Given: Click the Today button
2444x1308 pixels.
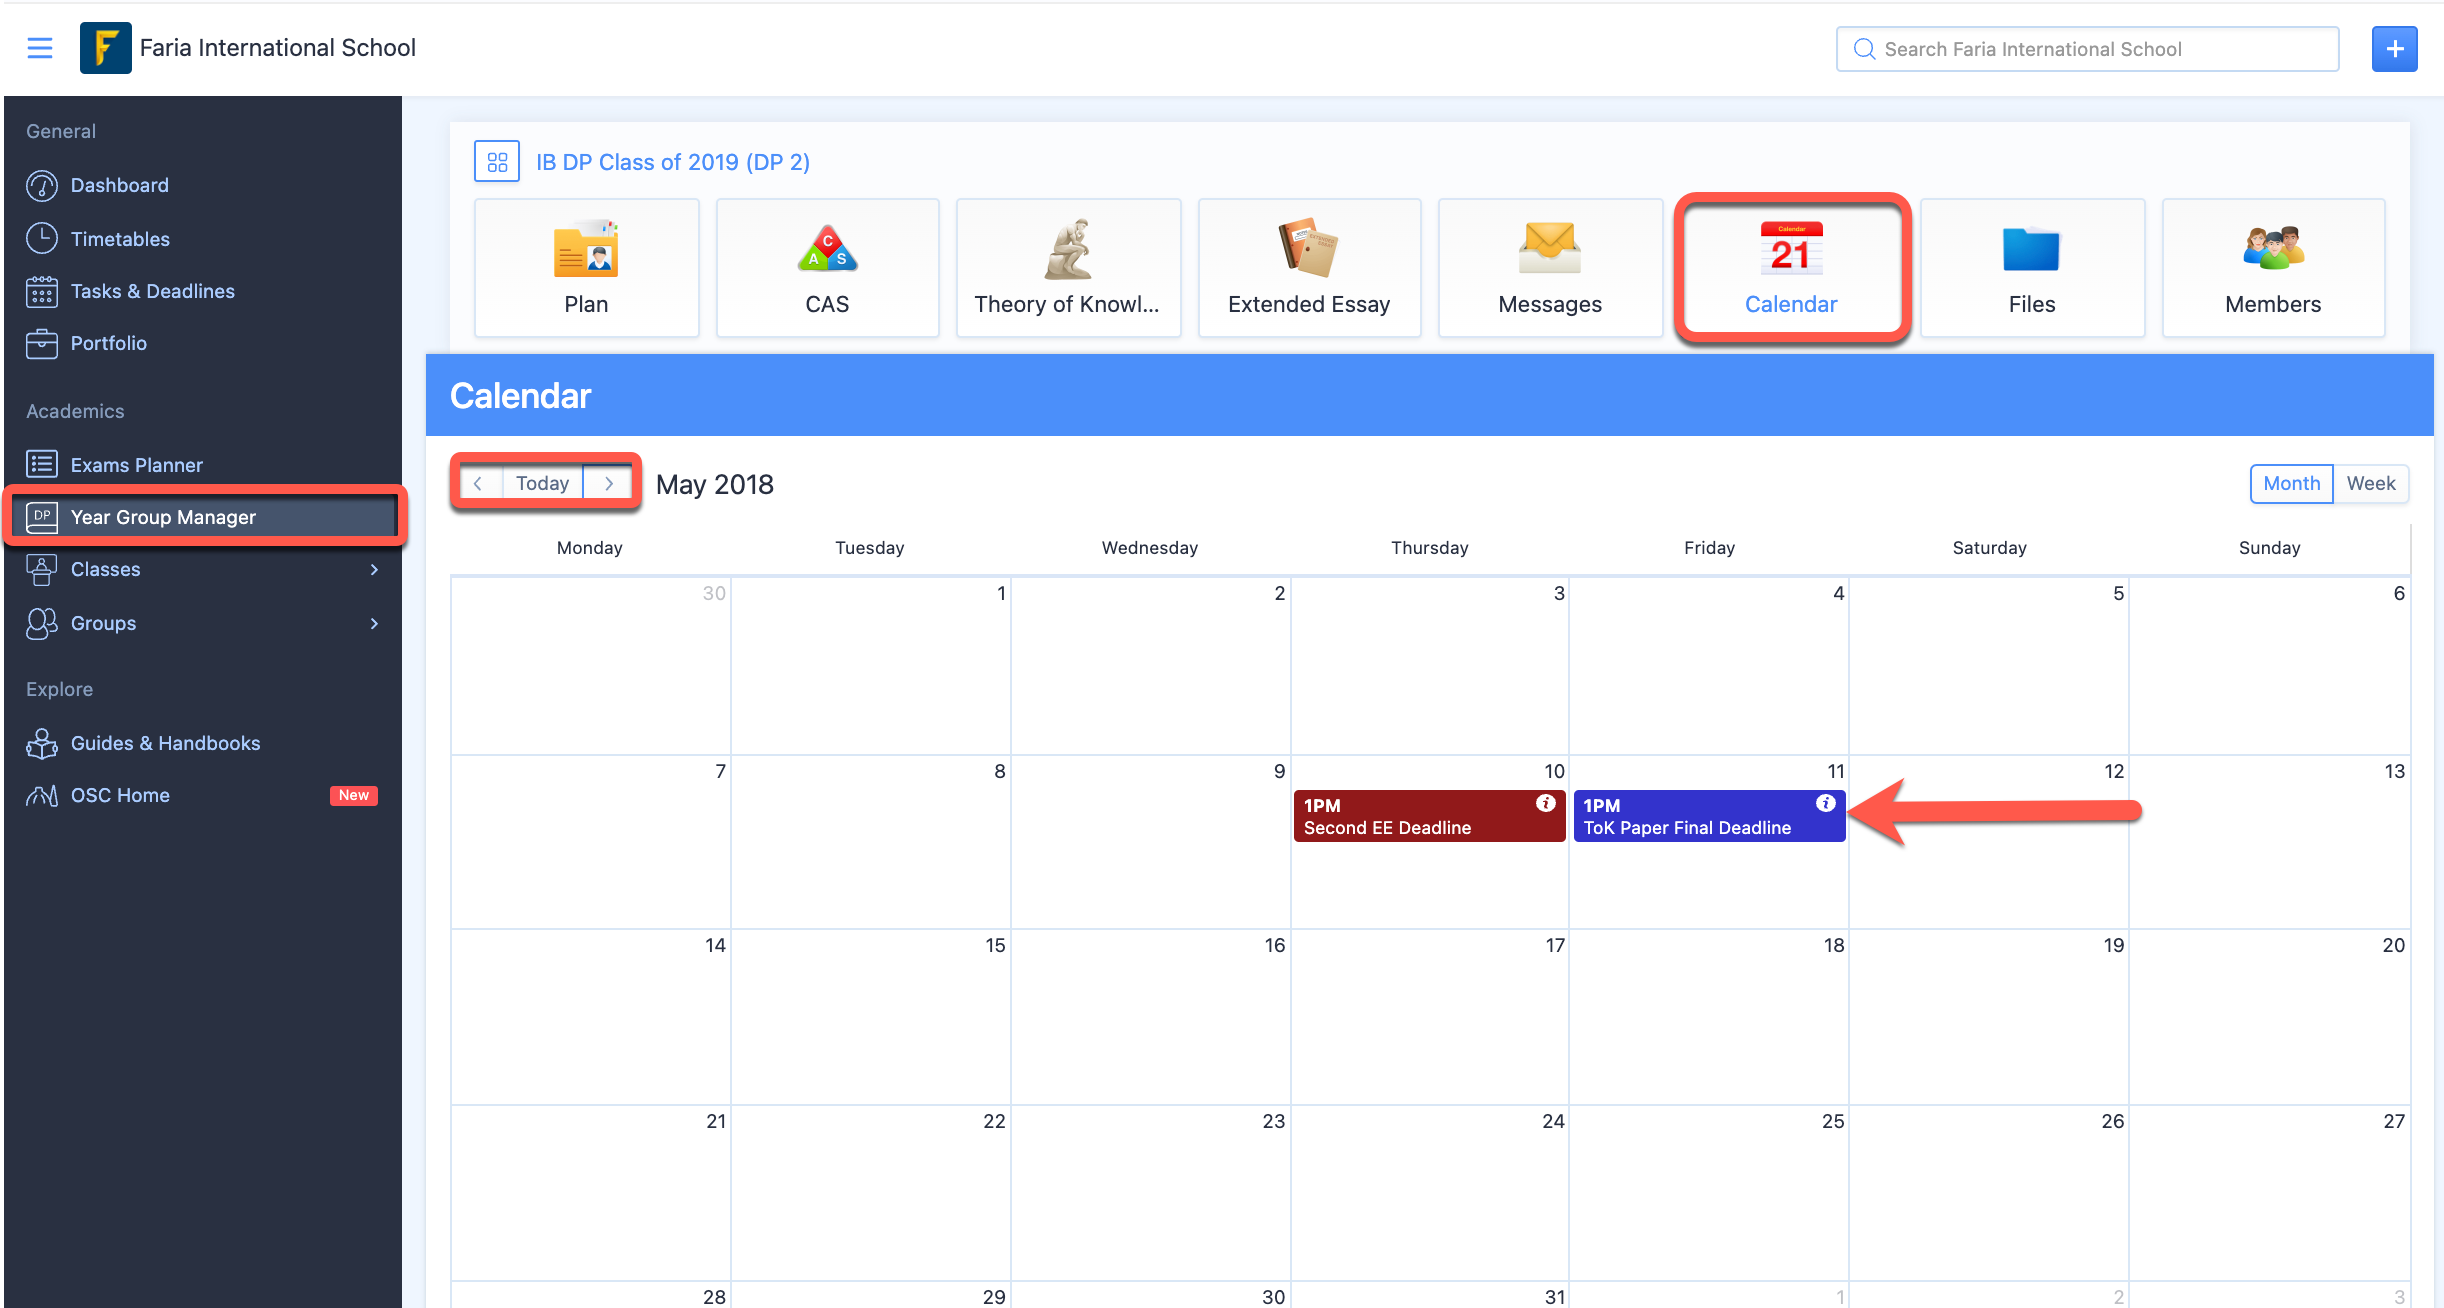Looking at the screenshot, I should tap(542, 484).
